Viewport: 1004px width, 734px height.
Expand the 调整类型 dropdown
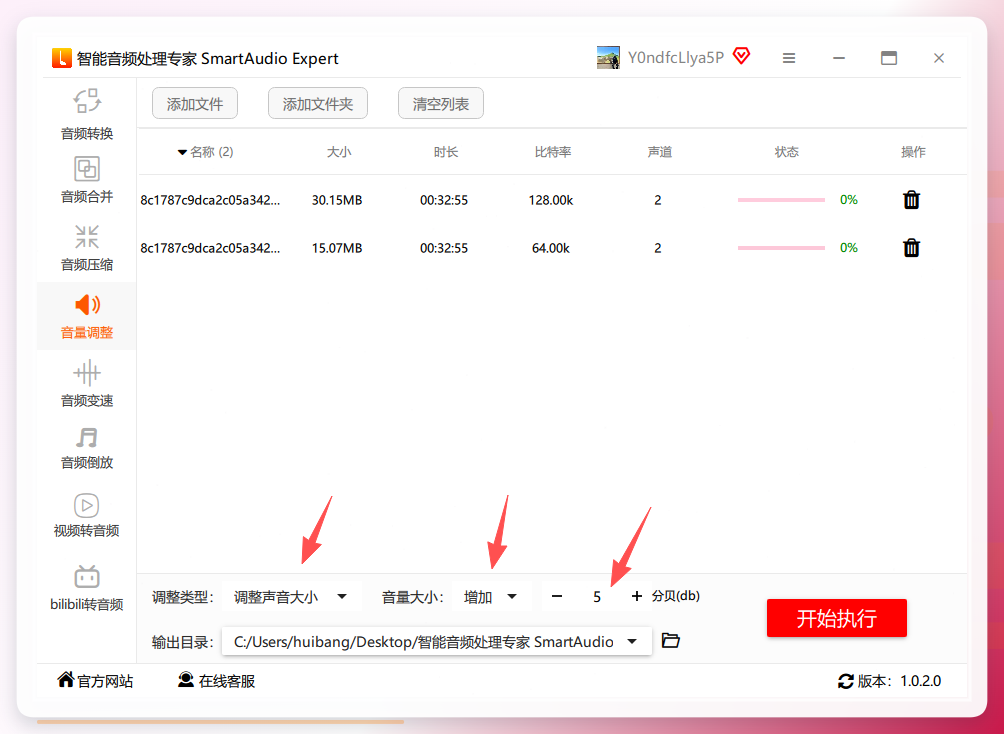[x=292, y=597]
